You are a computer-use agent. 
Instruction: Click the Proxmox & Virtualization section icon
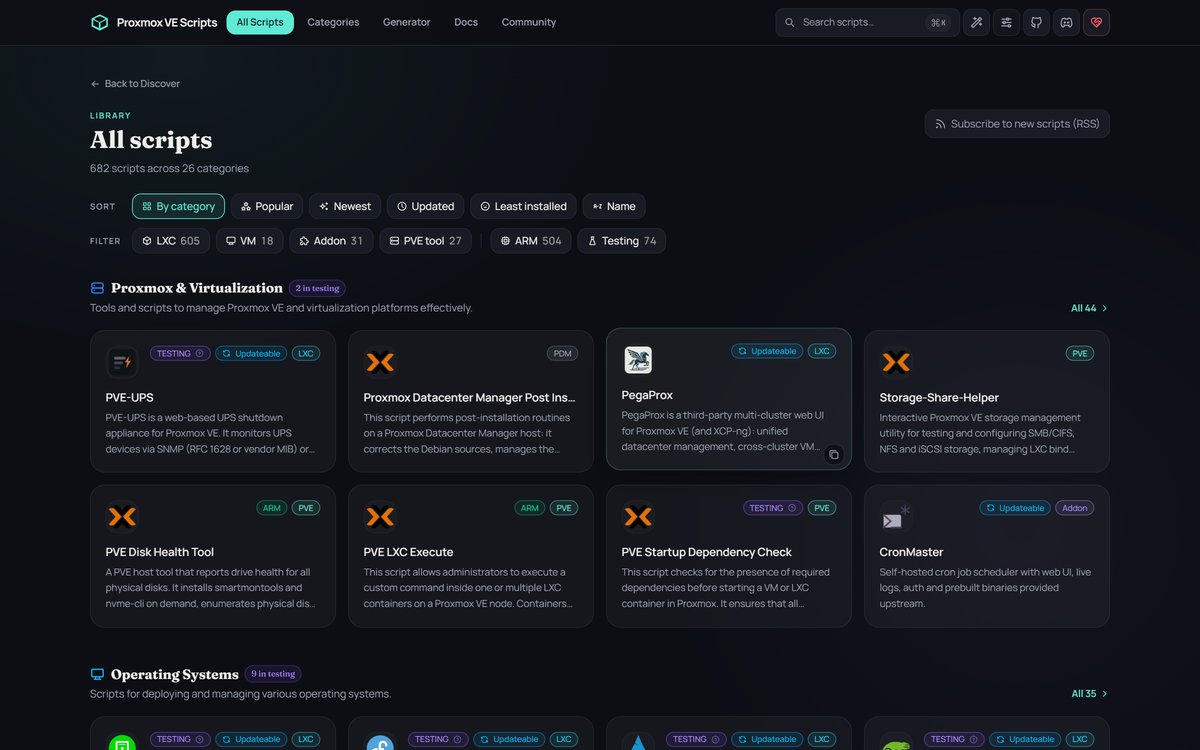(x=97, y=288)
